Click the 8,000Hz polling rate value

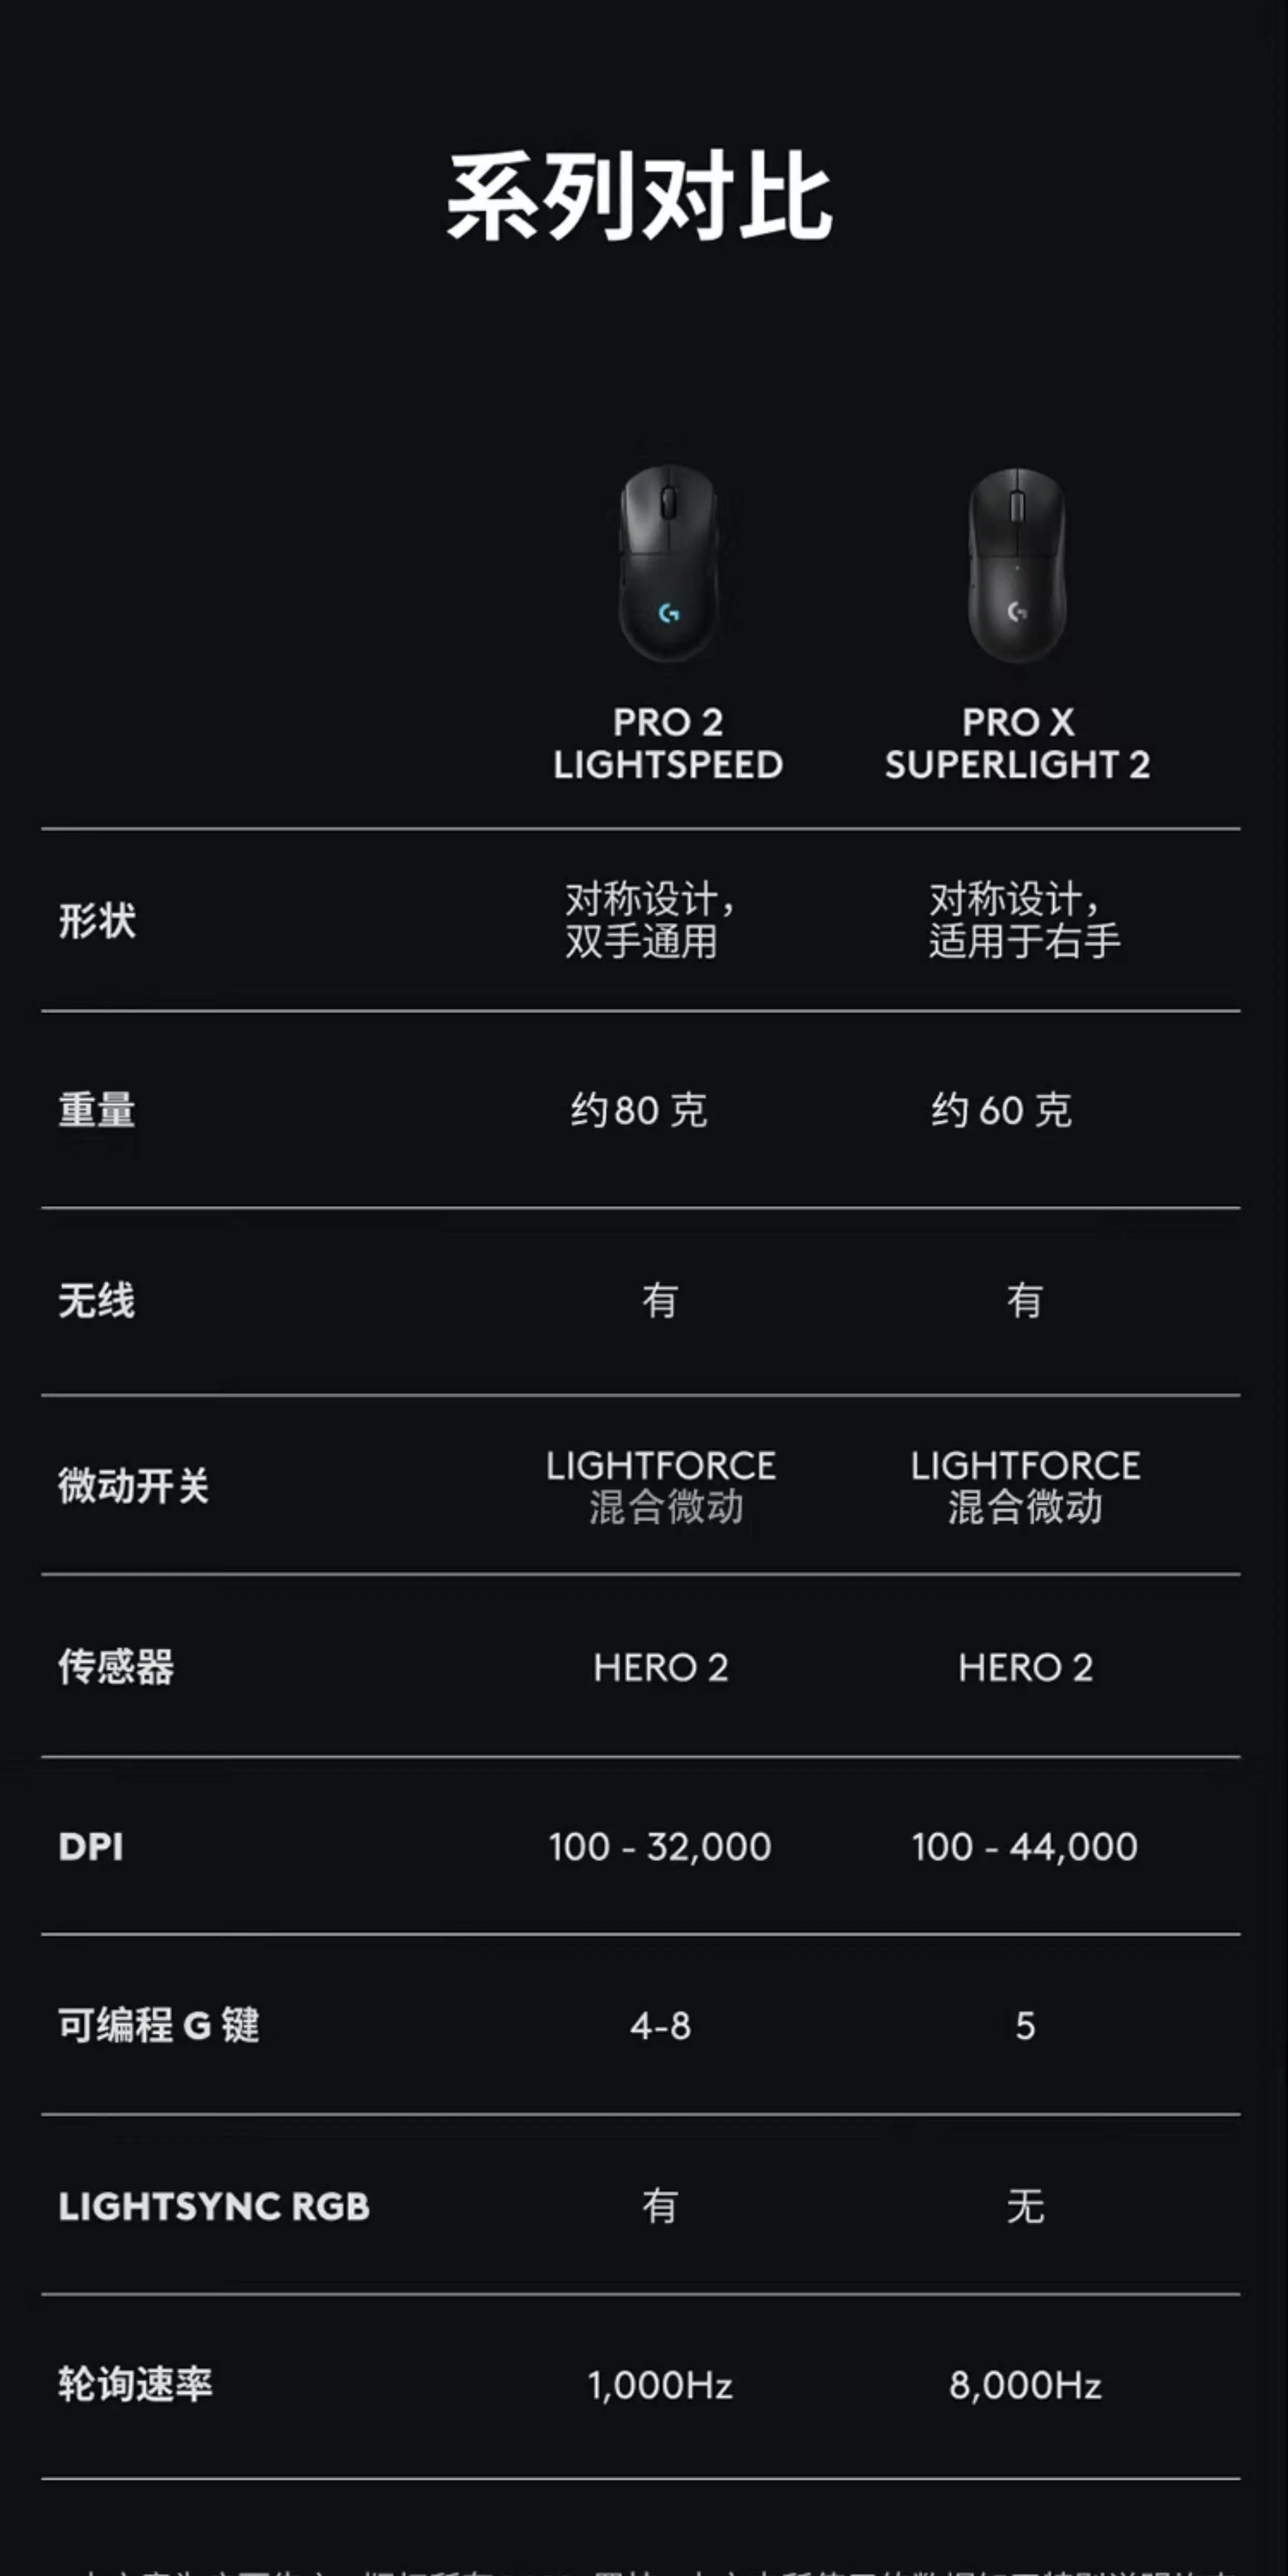[x=1025, y=2386]
